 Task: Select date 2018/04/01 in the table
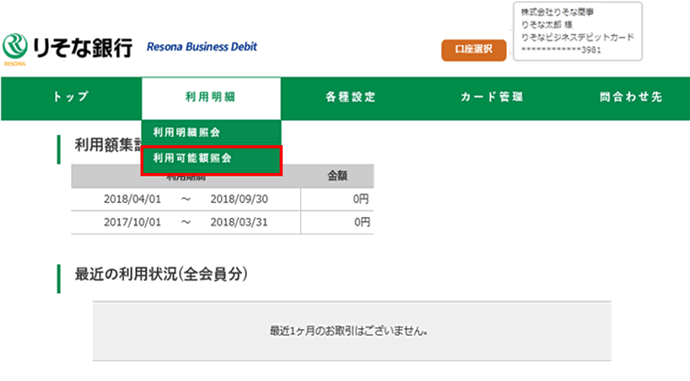click(132, 199)
